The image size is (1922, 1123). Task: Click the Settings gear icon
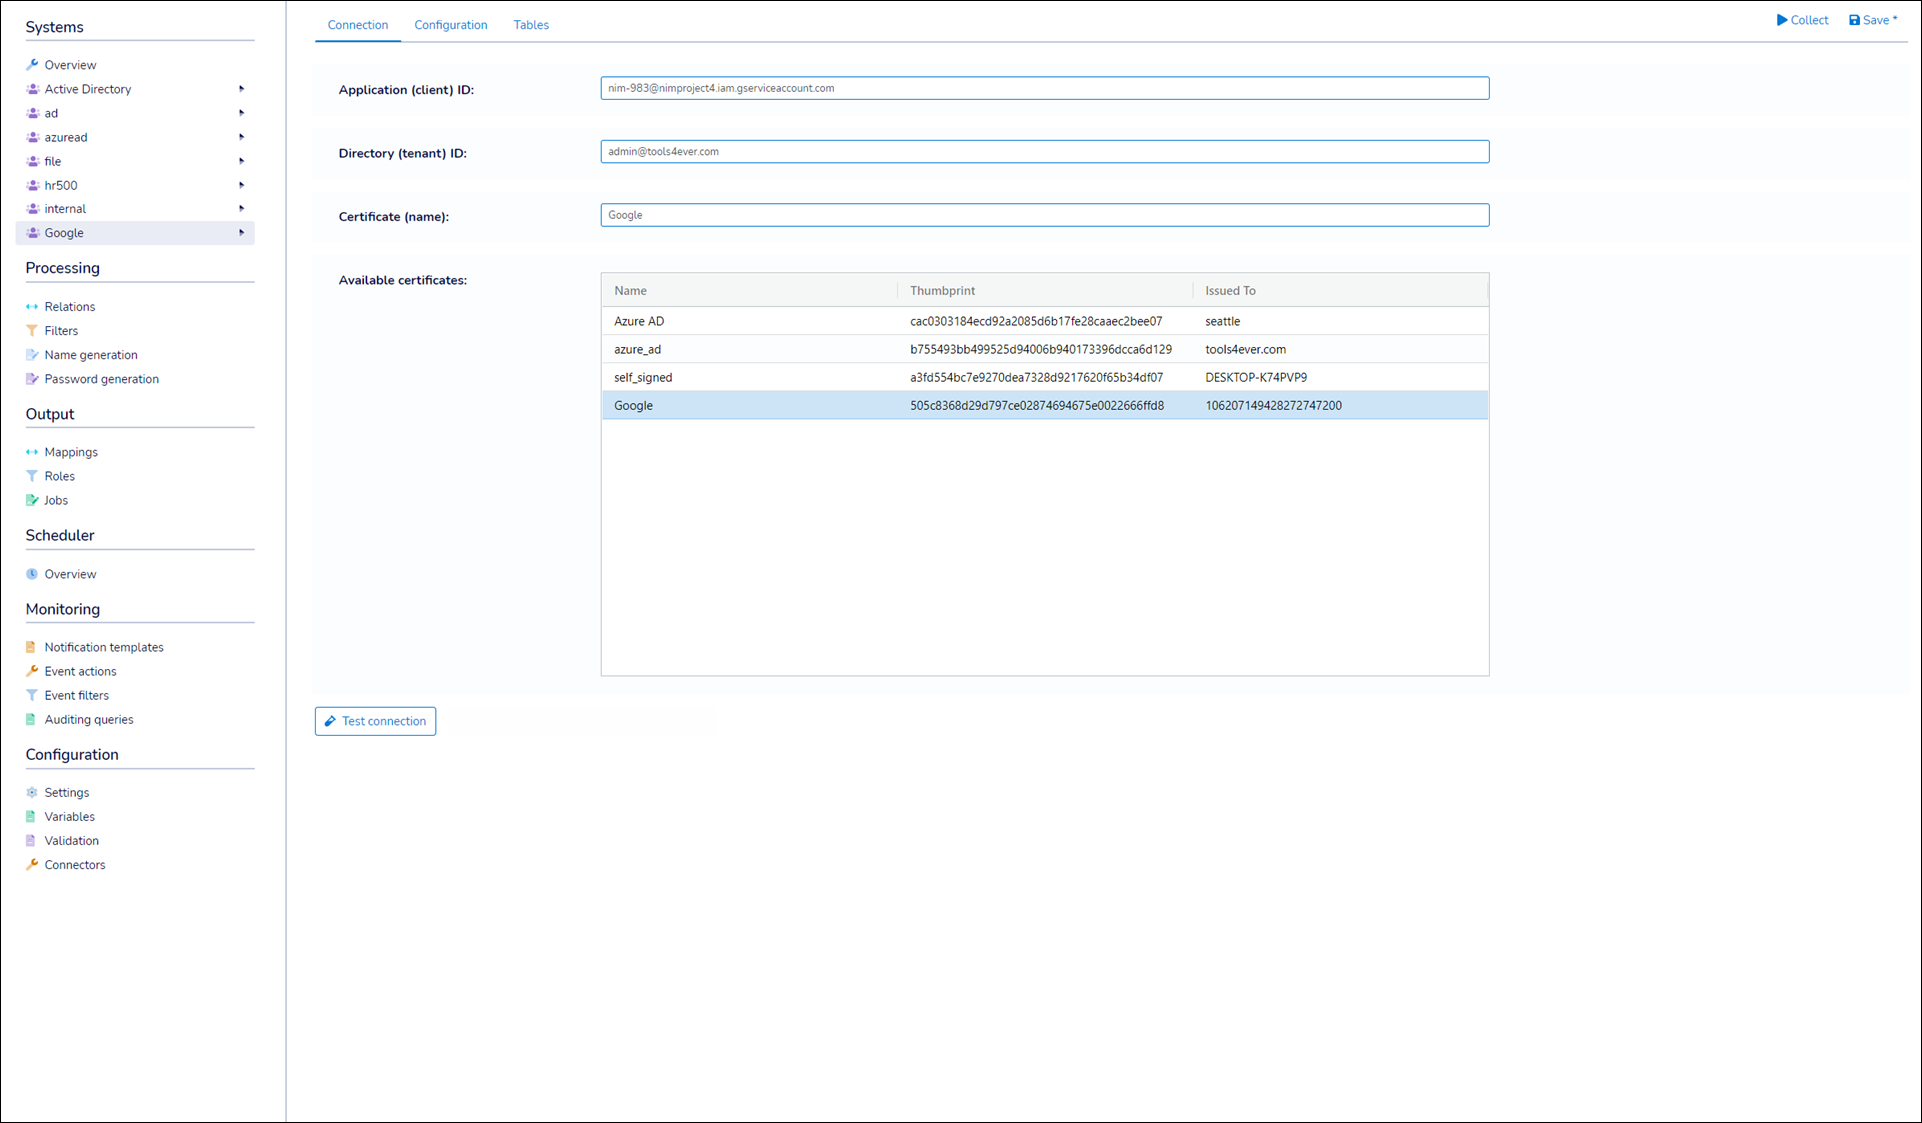(x=32, y=793)
